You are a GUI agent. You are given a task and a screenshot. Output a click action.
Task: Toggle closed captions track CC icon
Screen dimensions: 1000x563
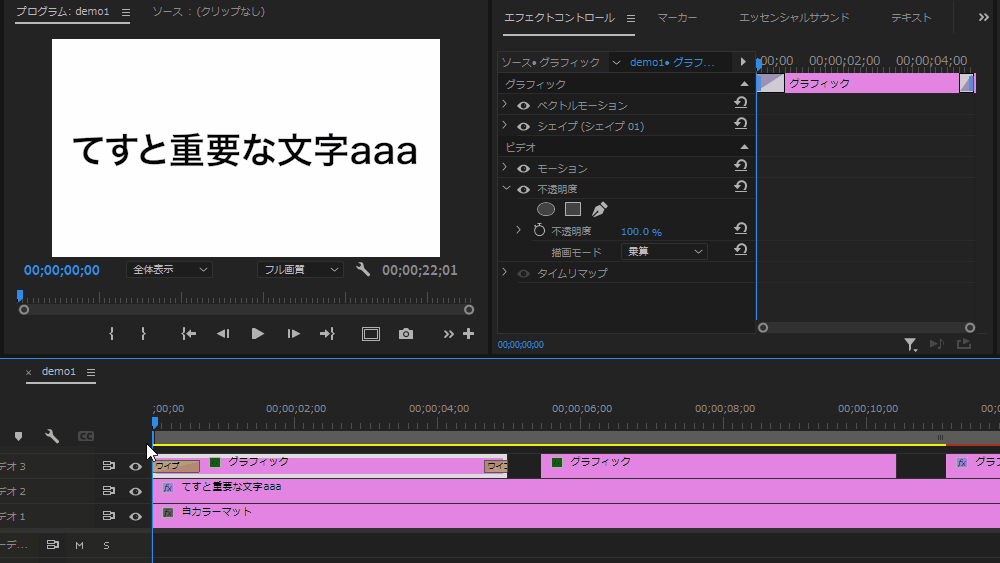[85, 436]
